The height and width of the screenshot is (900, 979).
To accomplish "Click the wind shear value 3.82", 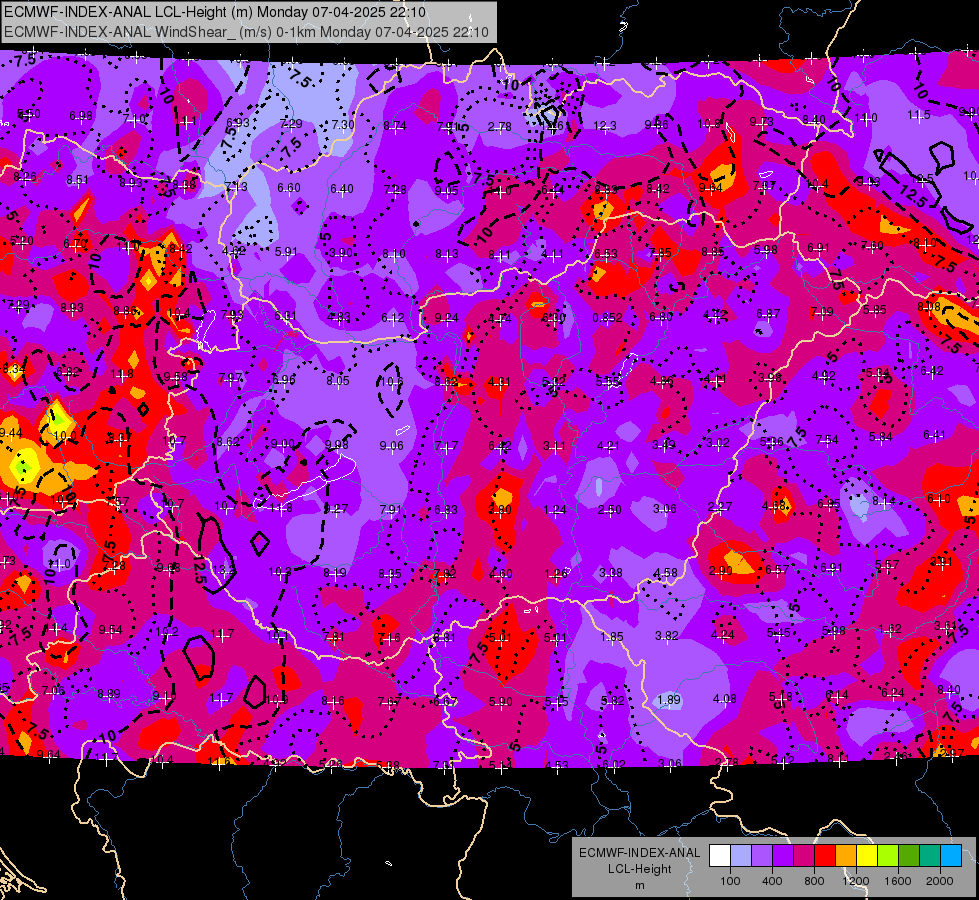I will [667, 636].
